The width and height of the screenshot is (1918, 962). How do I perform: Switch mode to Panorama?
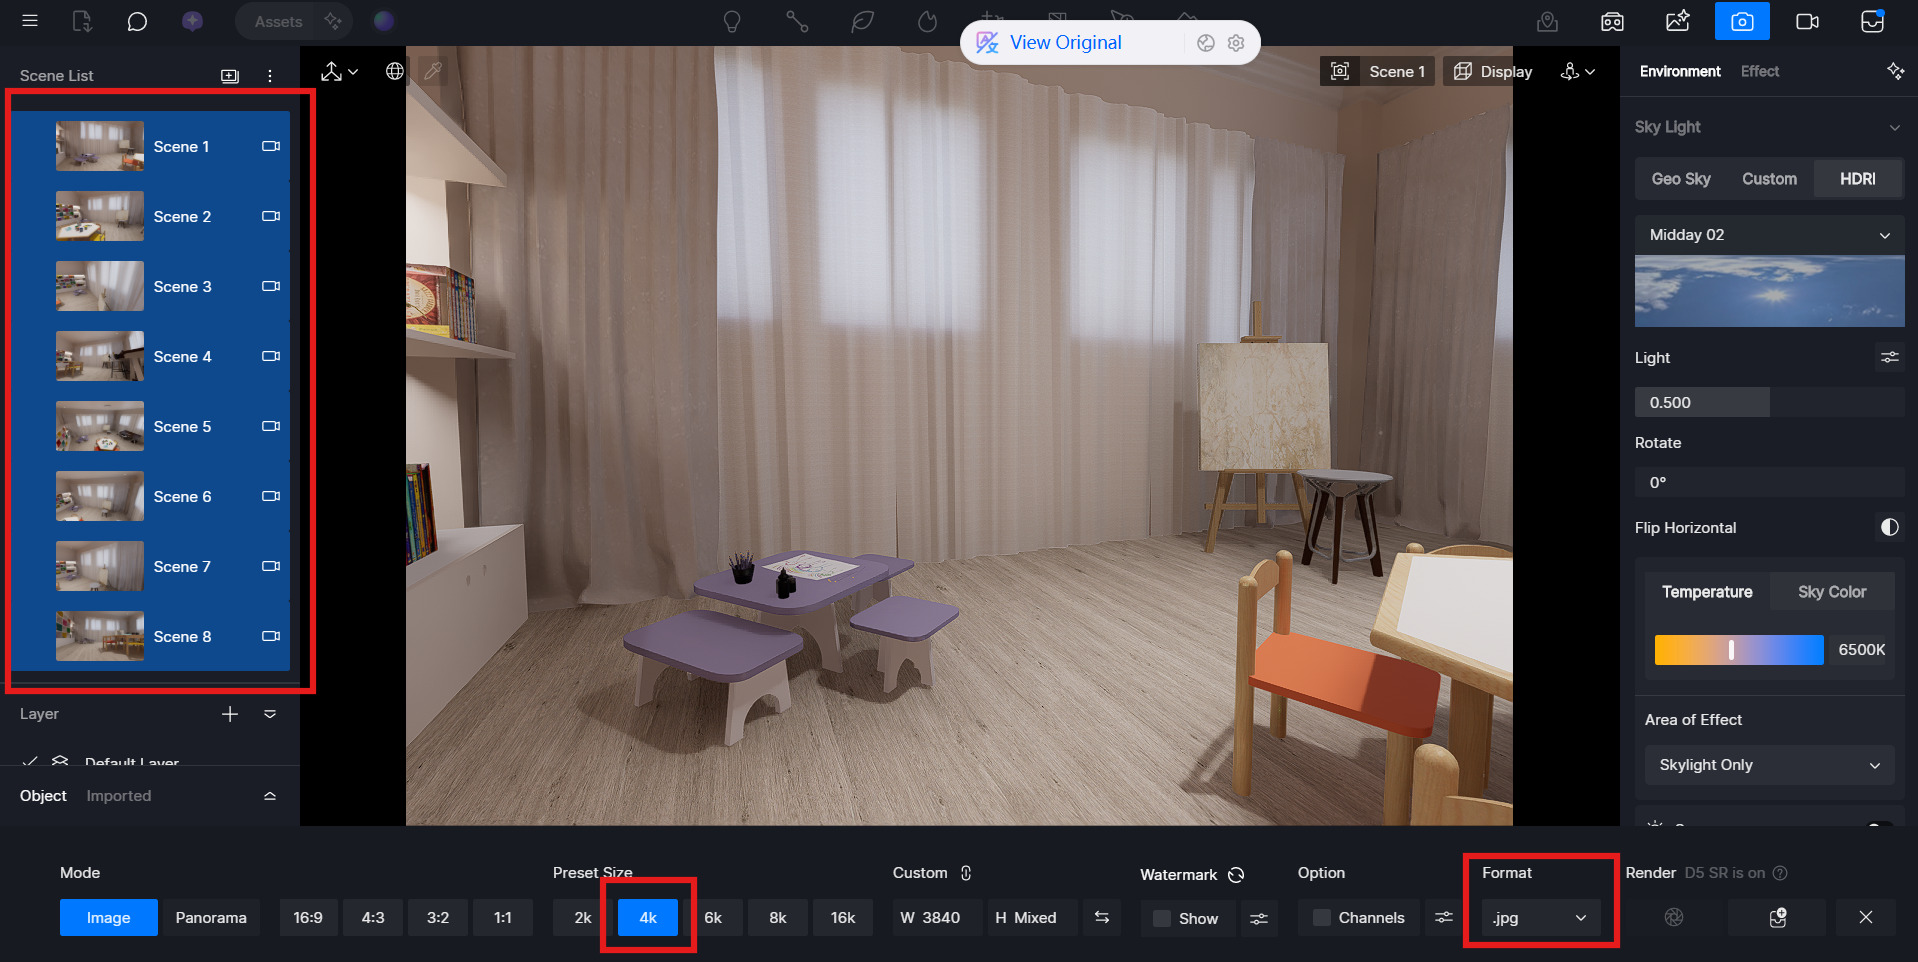point(211,918)
